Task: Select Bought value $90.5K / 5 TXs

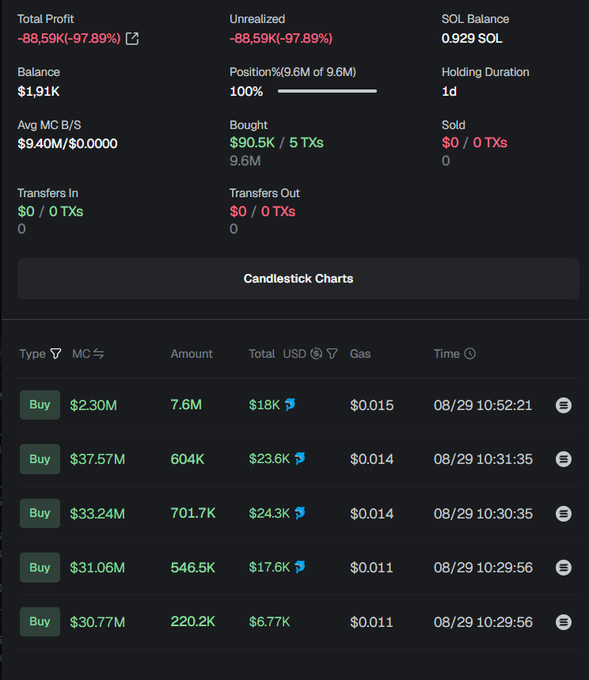Action: 276,143
